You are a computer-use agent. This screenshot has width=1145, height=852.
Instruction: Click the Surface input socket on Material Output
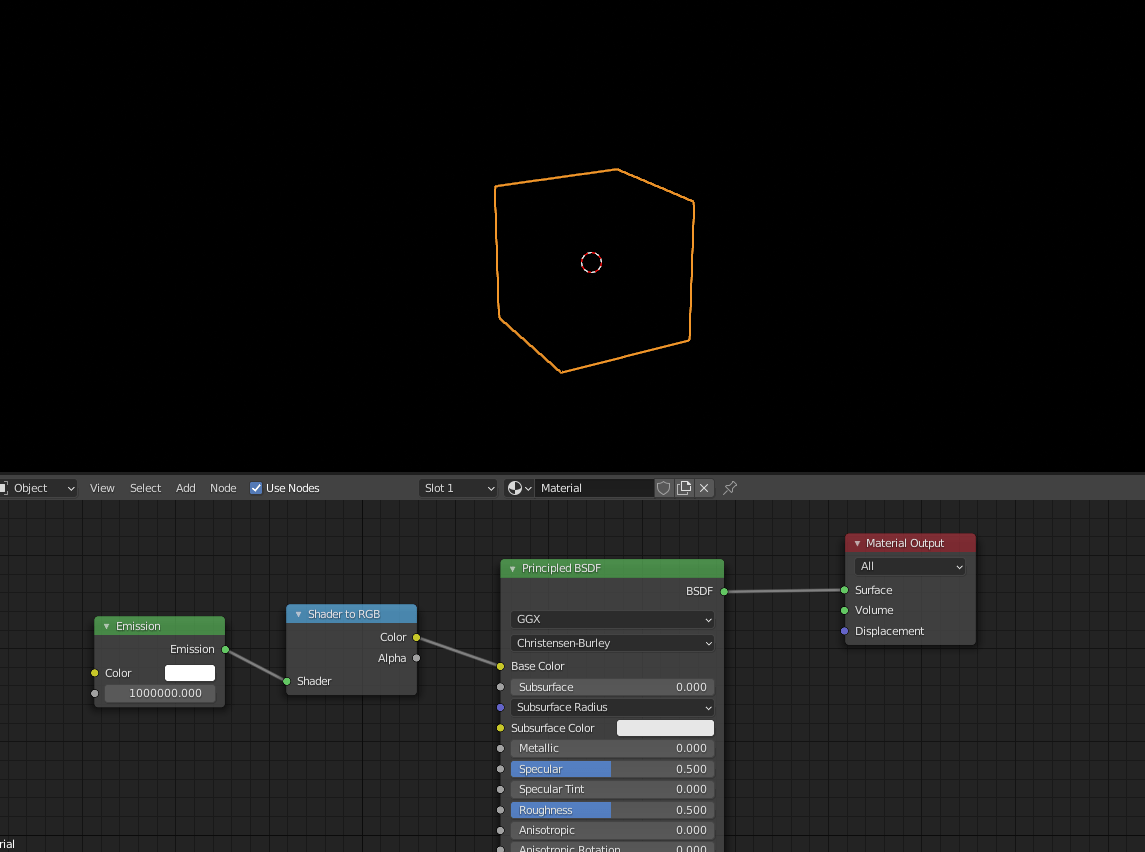click(846, 590)
